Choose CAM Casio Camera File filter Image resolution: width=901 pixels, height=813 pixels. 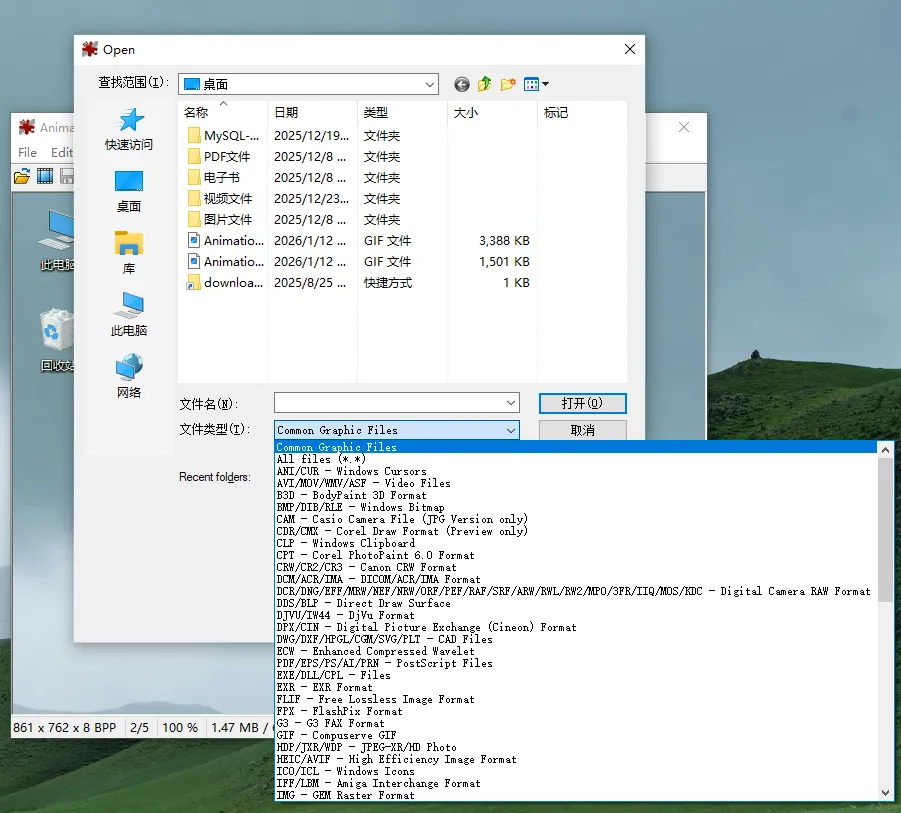(576, 519)
